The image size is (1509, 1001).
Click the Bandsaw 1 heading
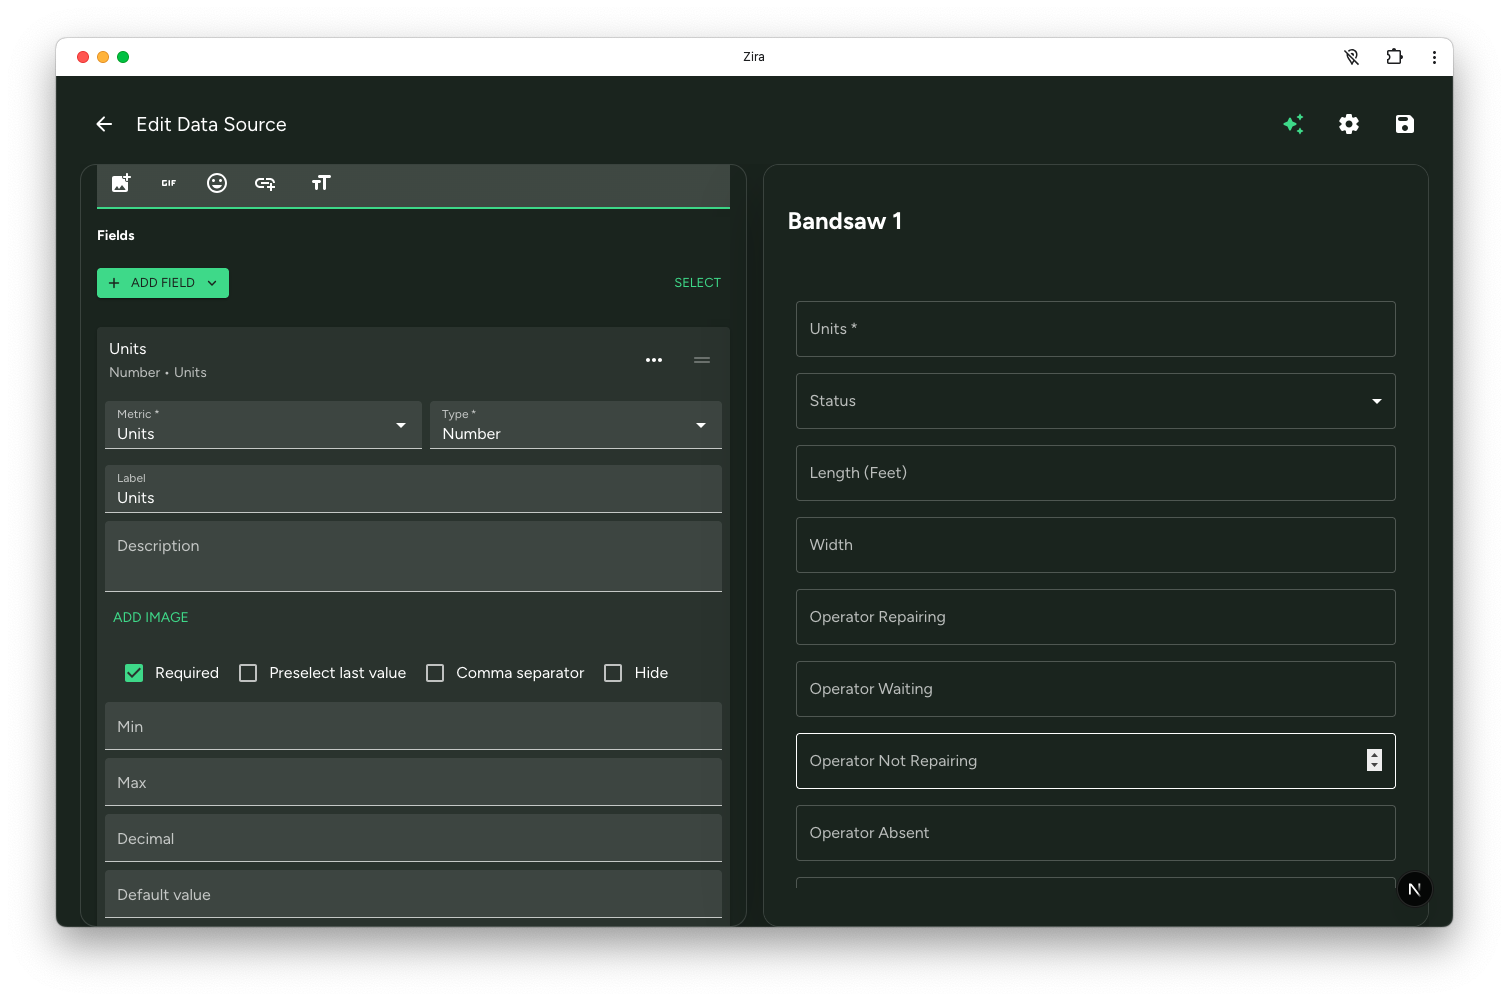[x=845, y=221]
